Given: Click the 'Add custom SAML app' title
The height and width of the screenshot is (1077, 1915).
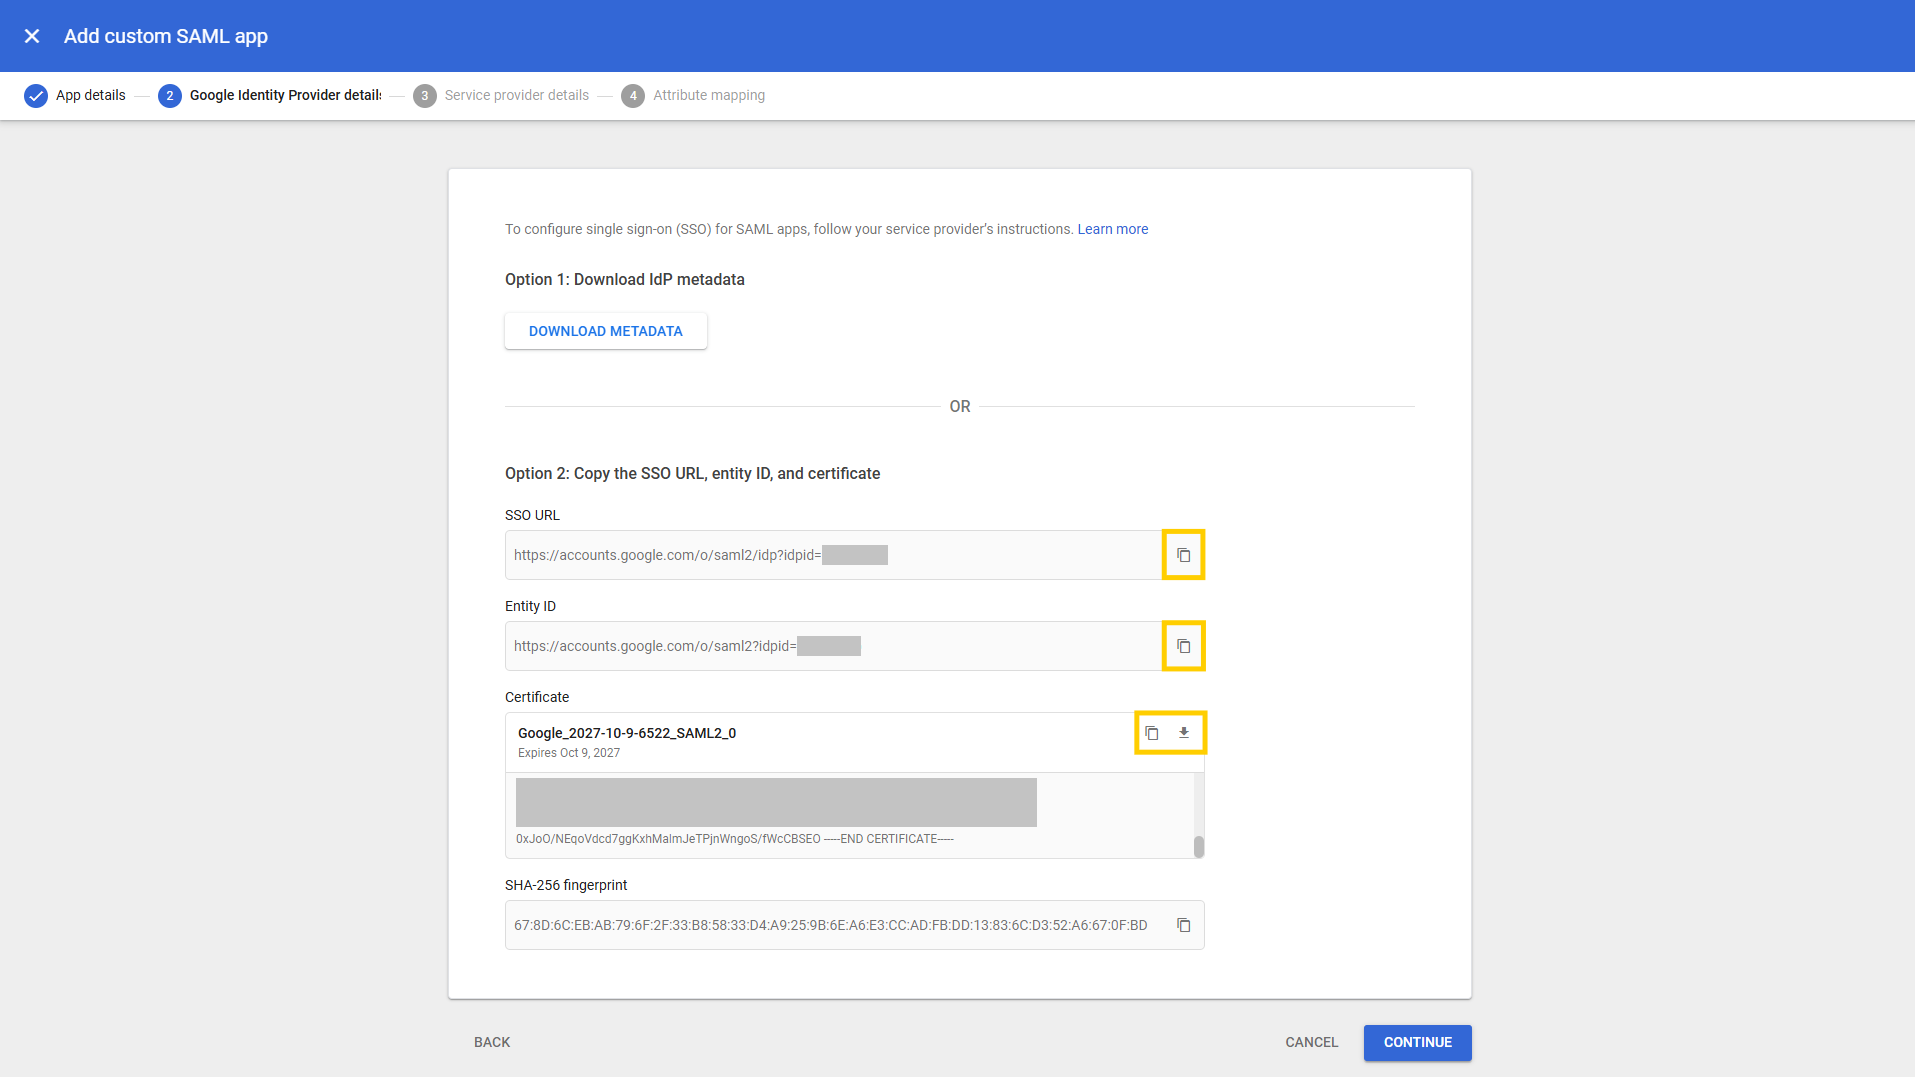Looking at the screenshot, I should click(x=166, y=36).
